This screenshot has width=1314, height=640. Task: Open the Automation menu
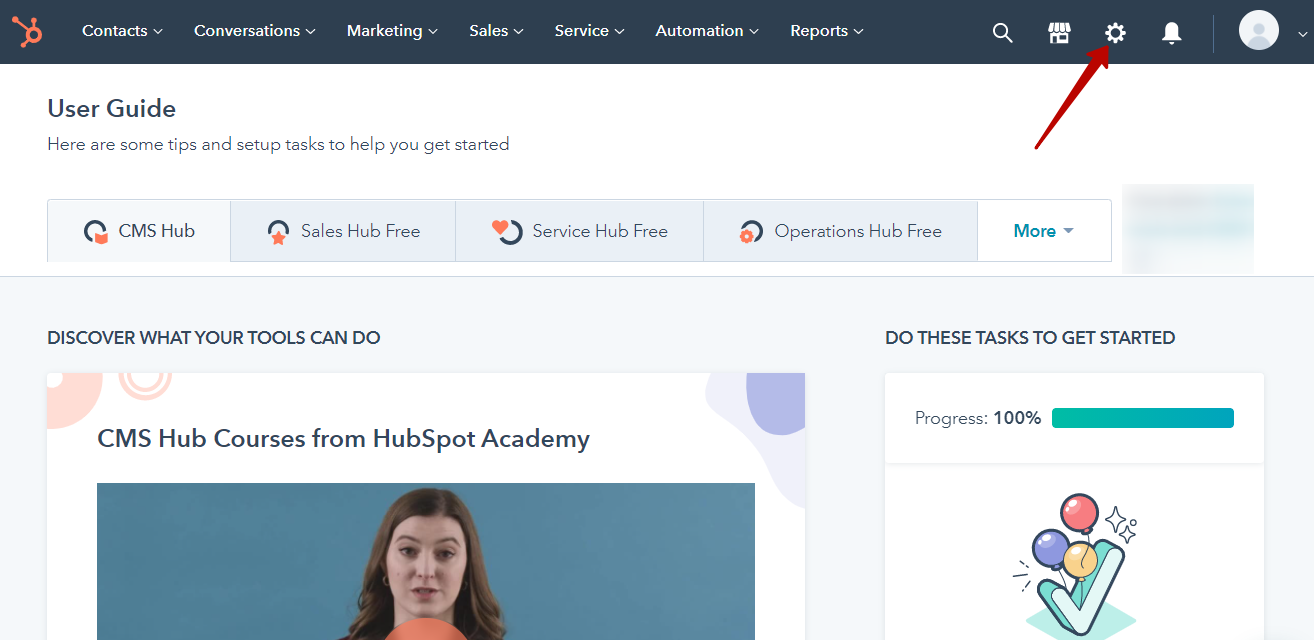pos(707,31)
